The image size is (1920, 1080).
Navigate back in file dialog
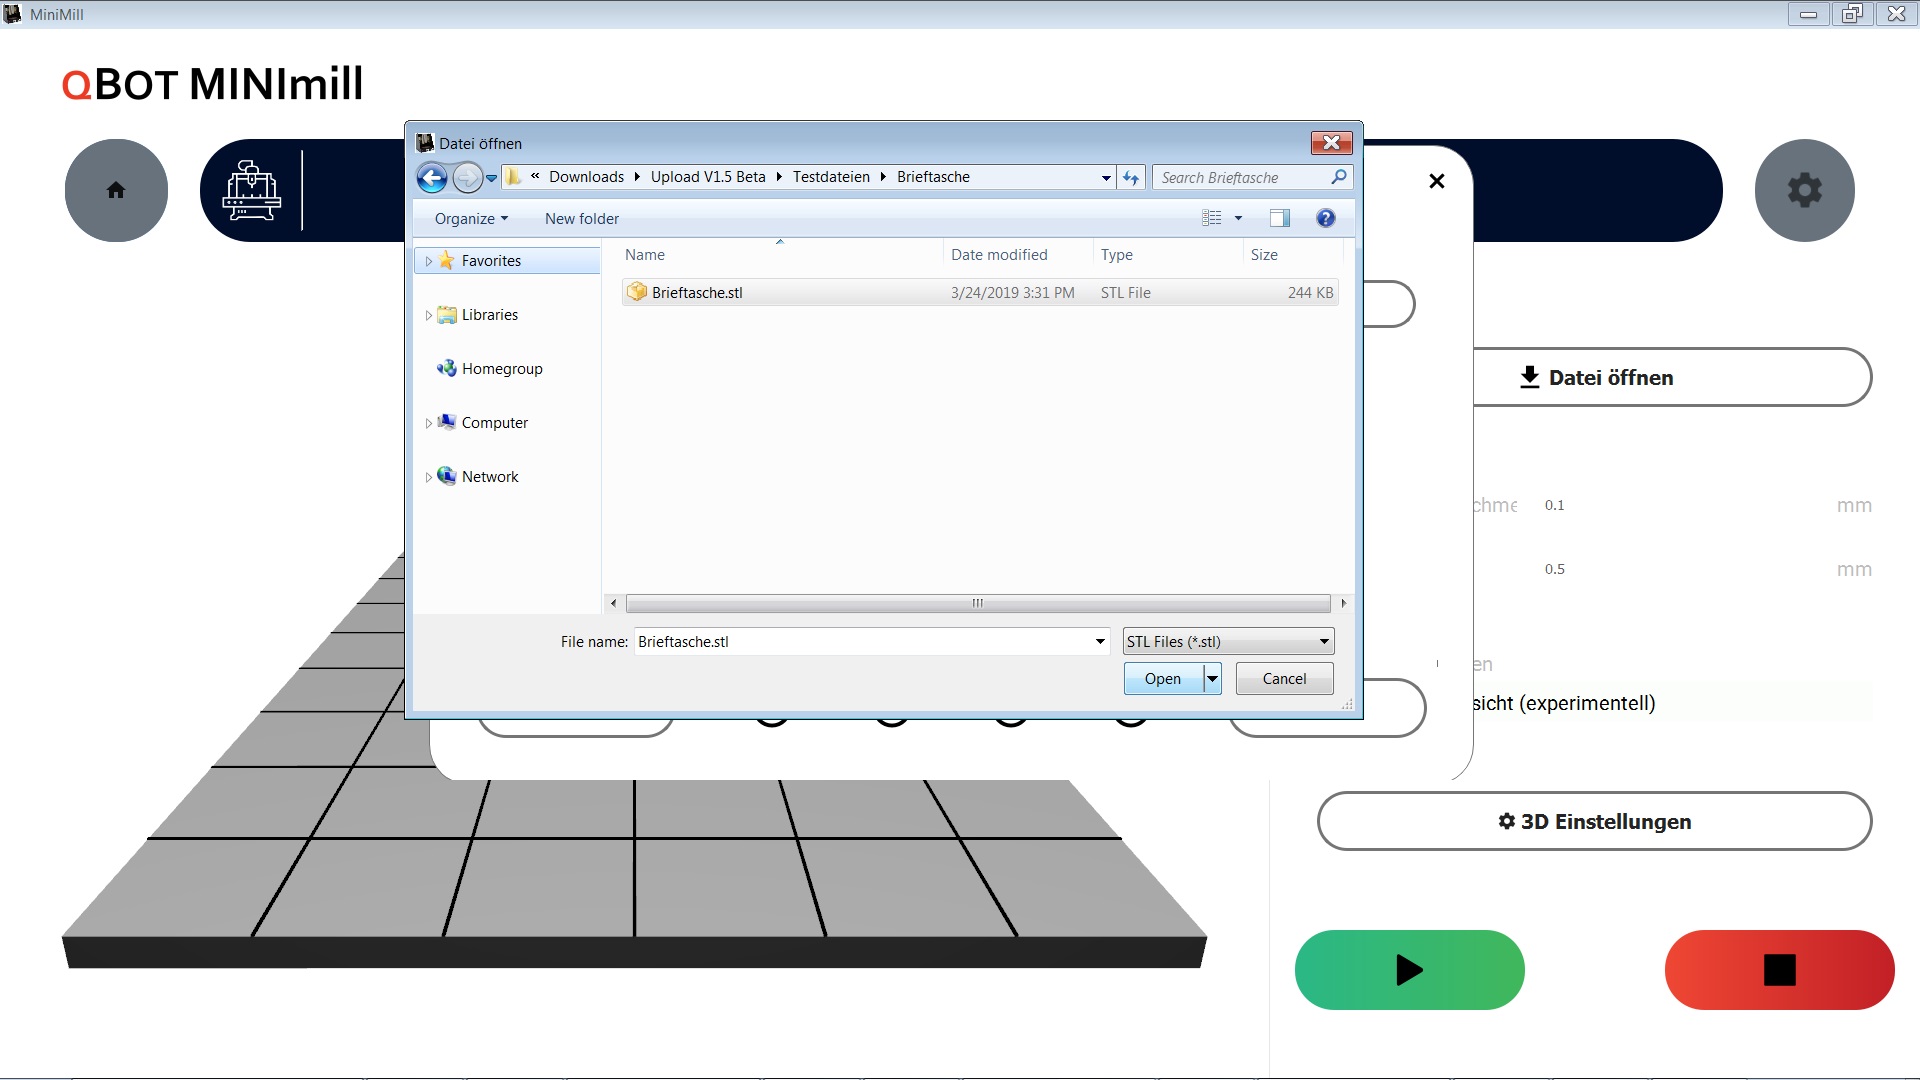pos(432,178)
